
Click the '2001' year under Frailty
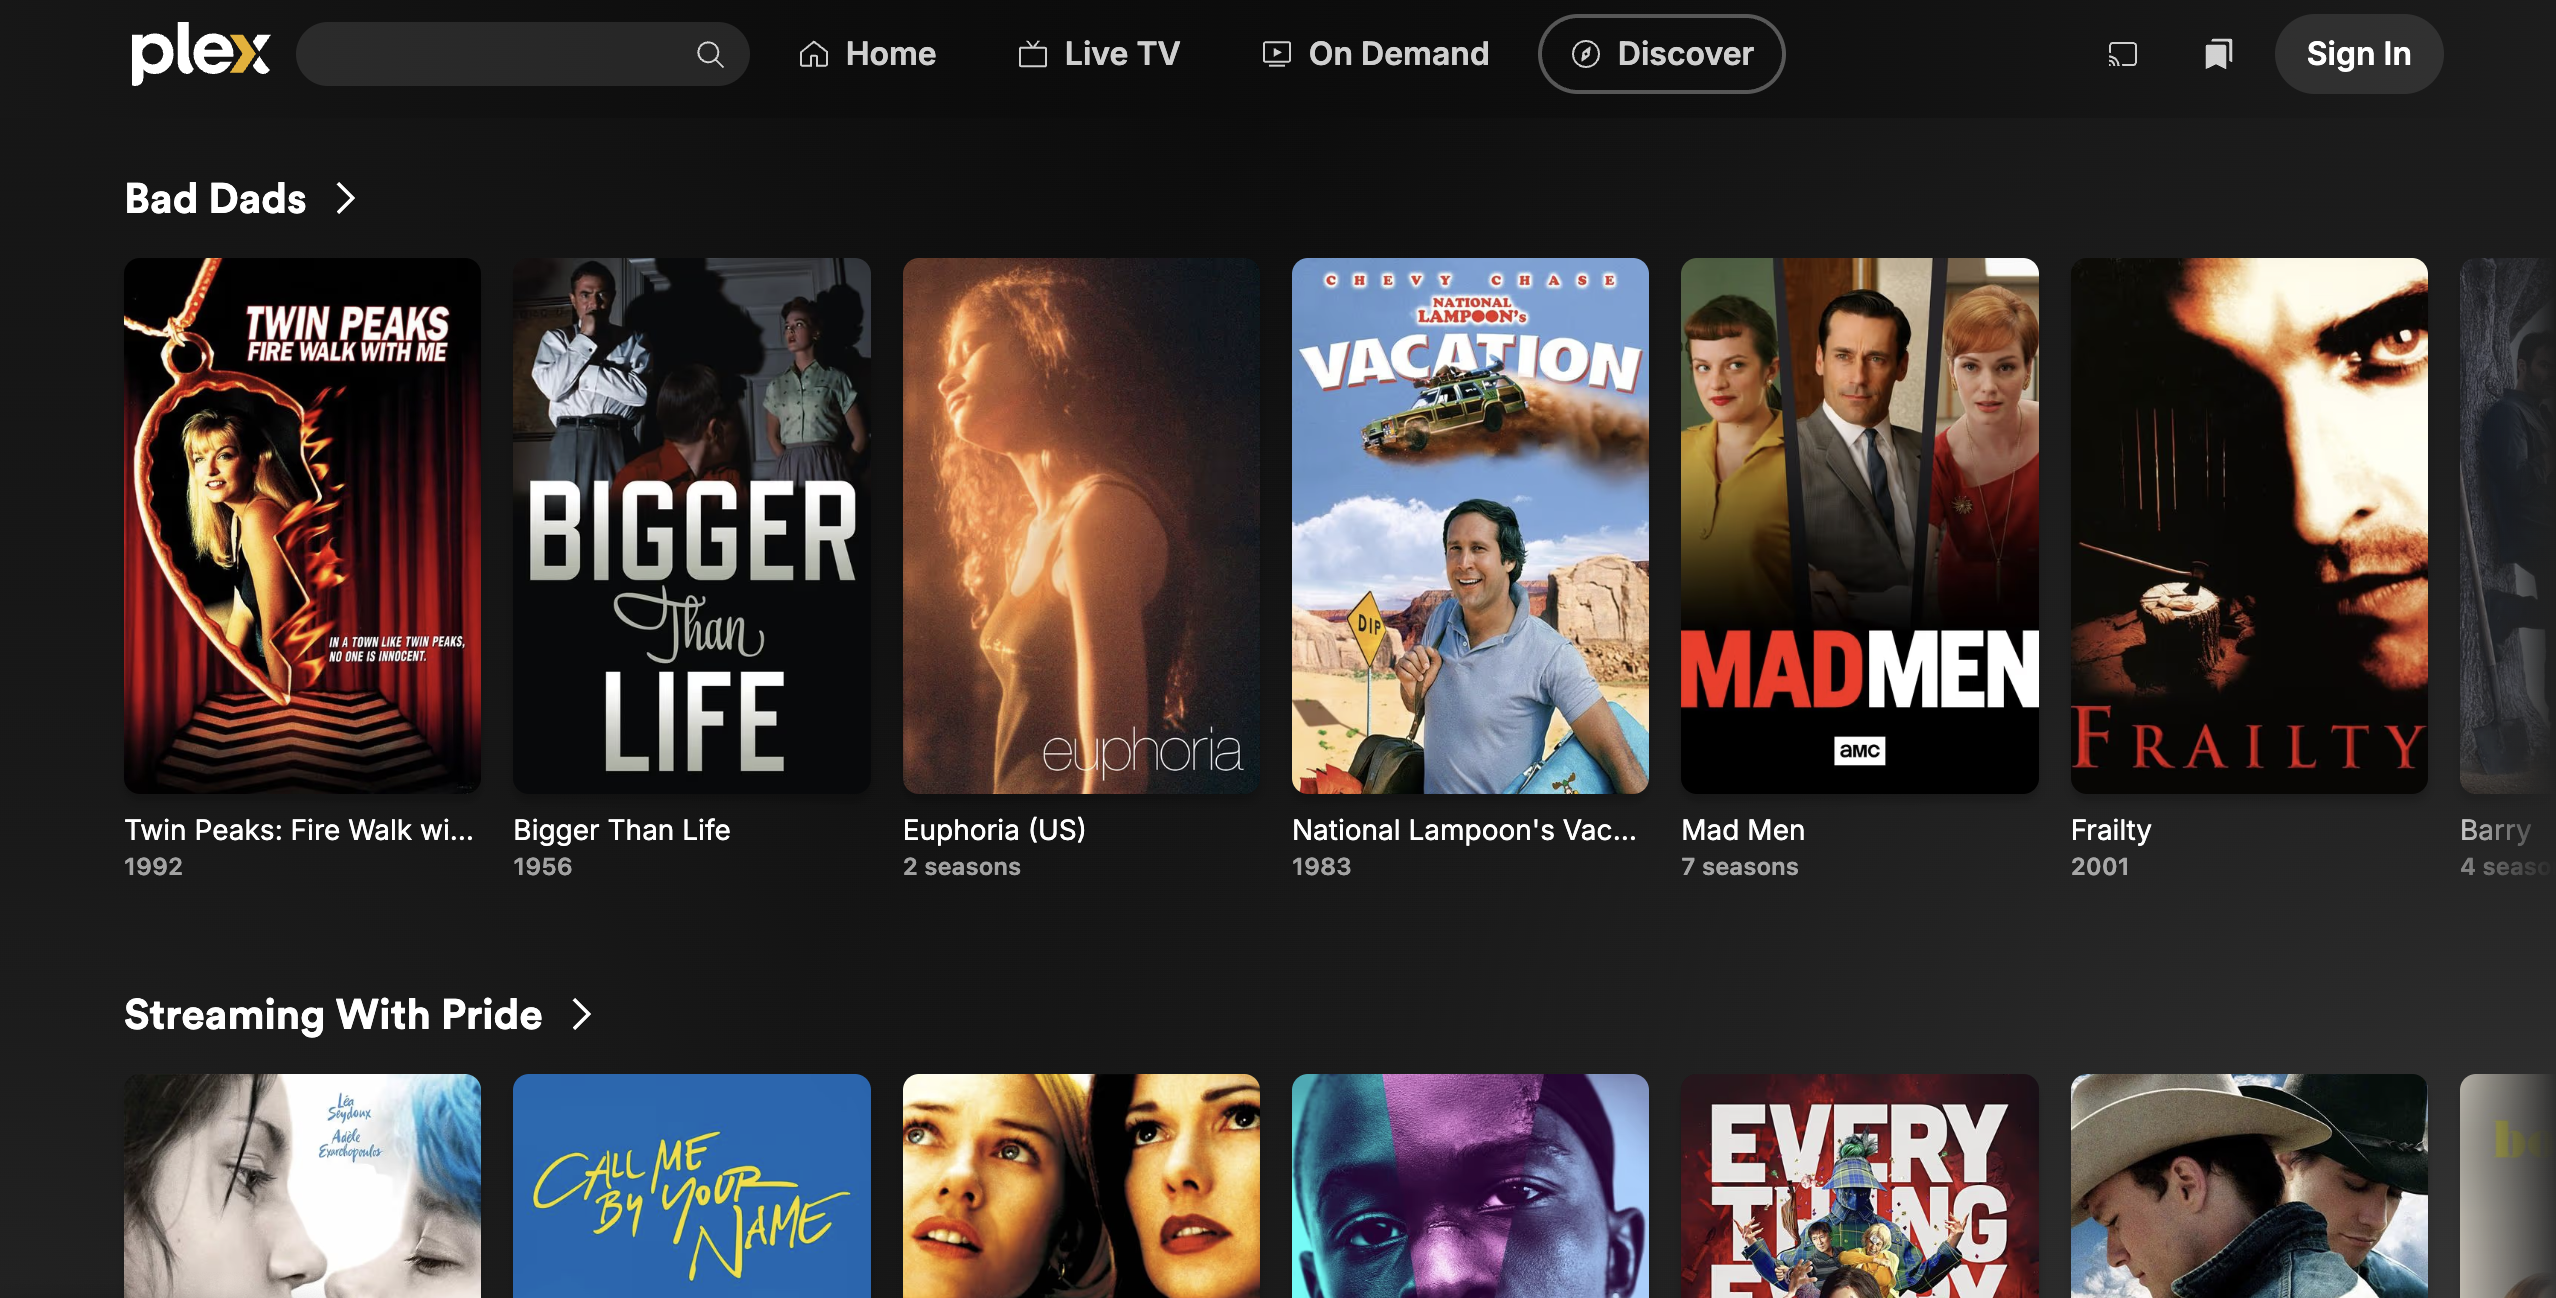click(2100, 867)
